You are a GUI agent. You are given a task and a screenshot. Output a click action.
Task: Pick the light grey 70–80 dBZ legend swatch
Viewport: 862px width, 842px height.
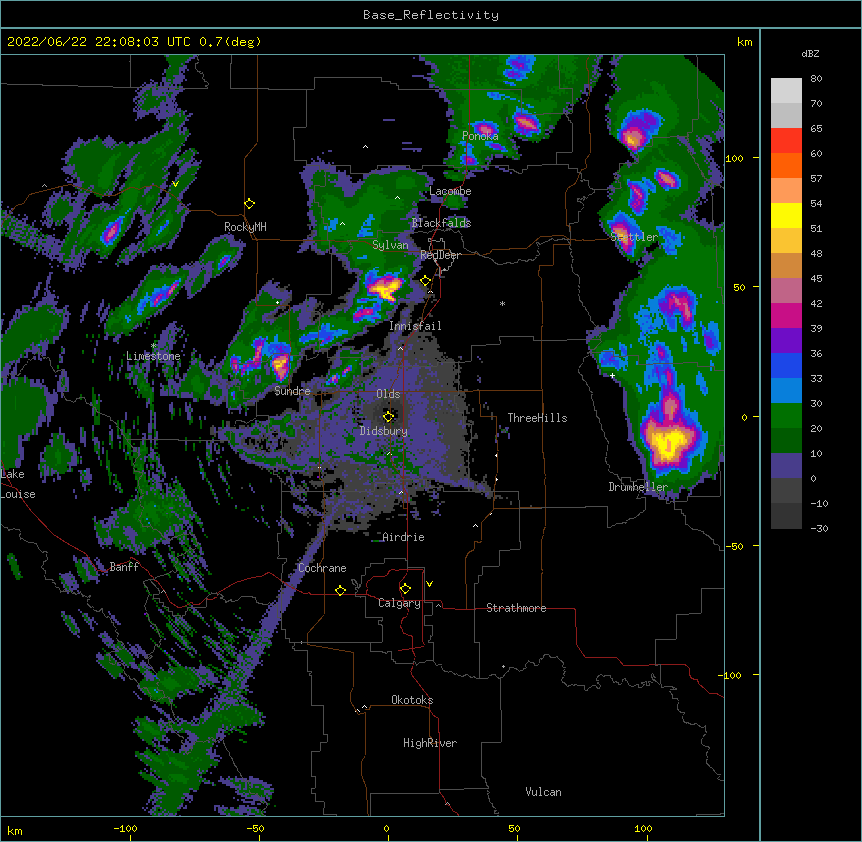click(x=786, y=91)
